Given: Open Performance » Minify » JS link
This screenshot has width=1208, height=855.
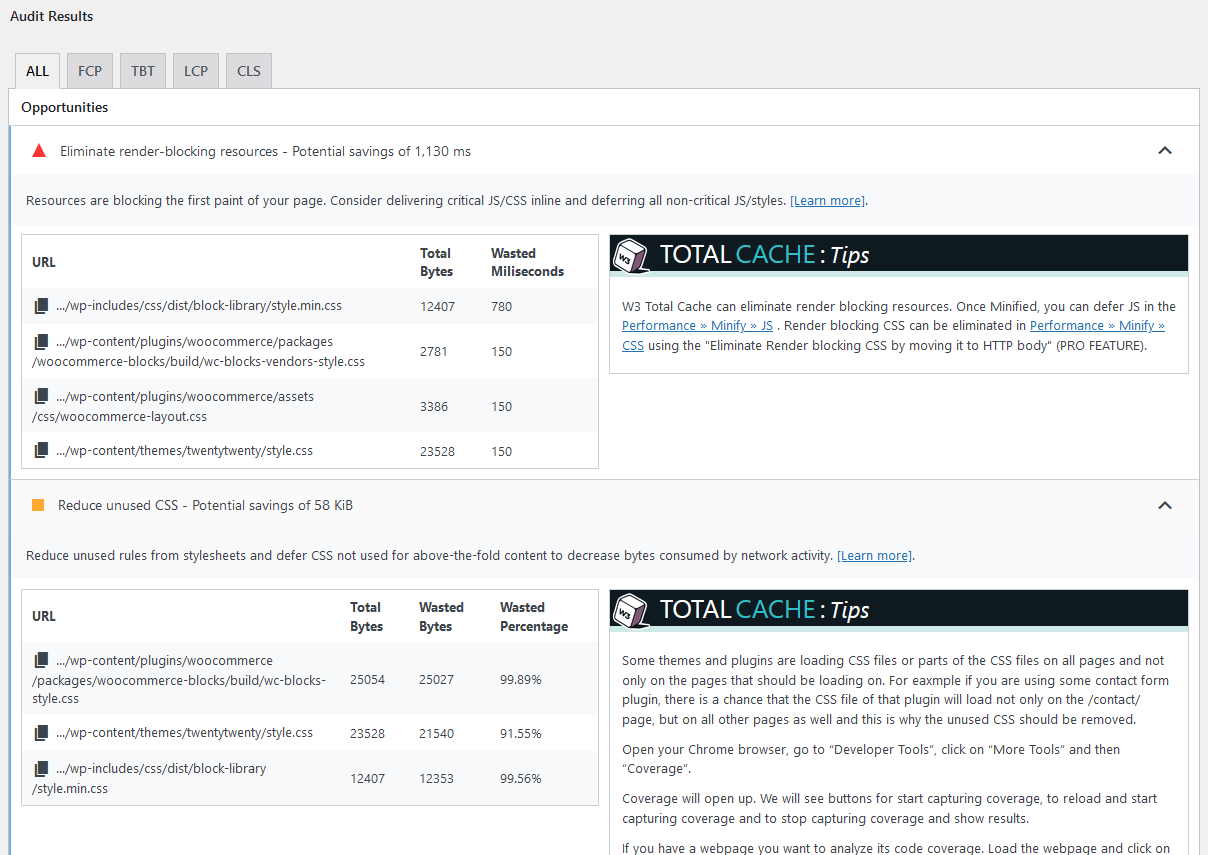Looking at the screenshot, I should (x=697, y=326).
